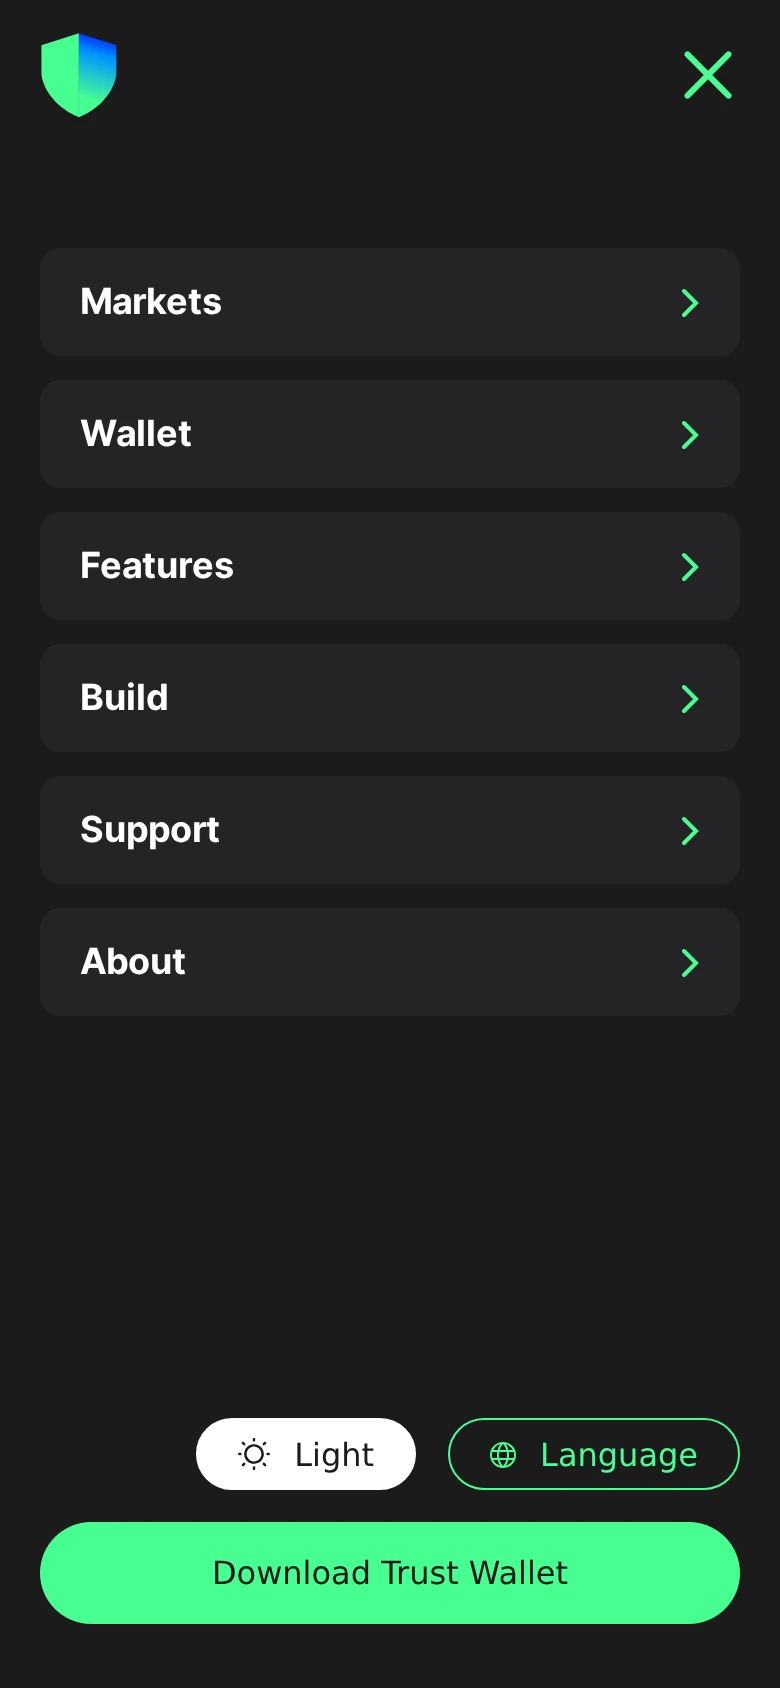Select the Features menu label
The width and height of the screenshot is (780, 1688).
pos(157,566)
